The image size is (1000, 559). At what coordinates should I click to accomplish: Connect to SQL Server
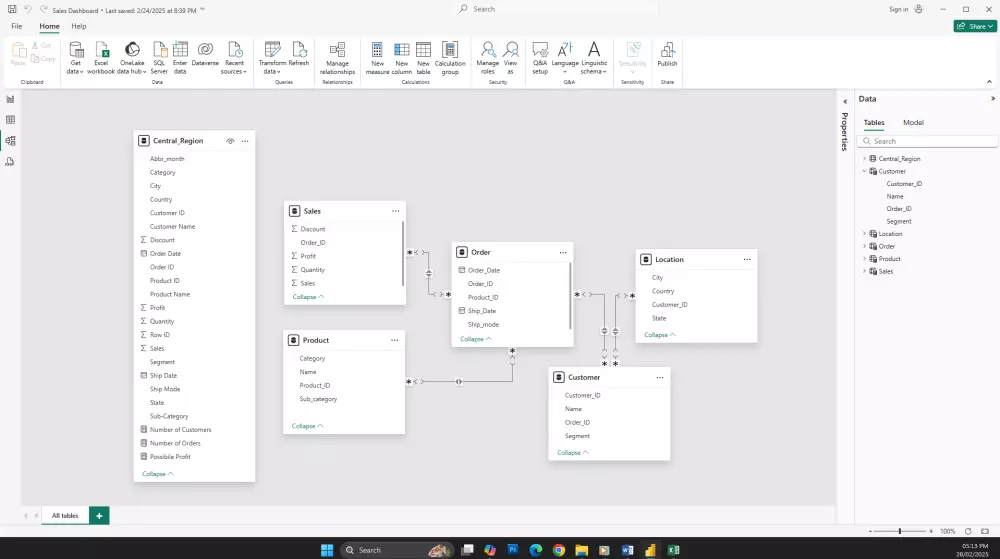click(159, 58)
